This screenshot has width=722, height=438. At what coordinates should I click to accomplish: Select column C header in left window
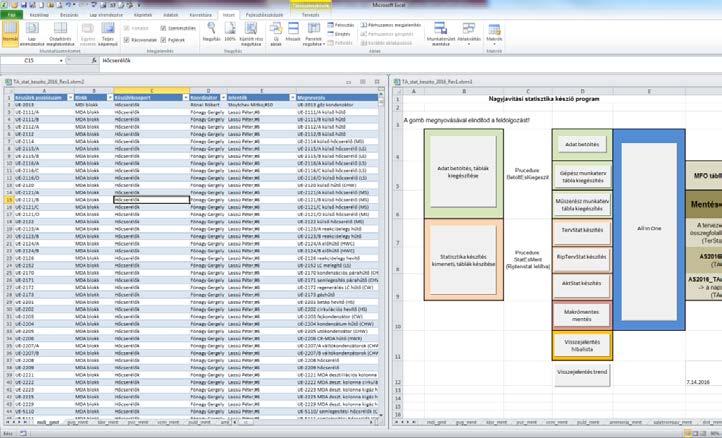[x=151, y=91]
